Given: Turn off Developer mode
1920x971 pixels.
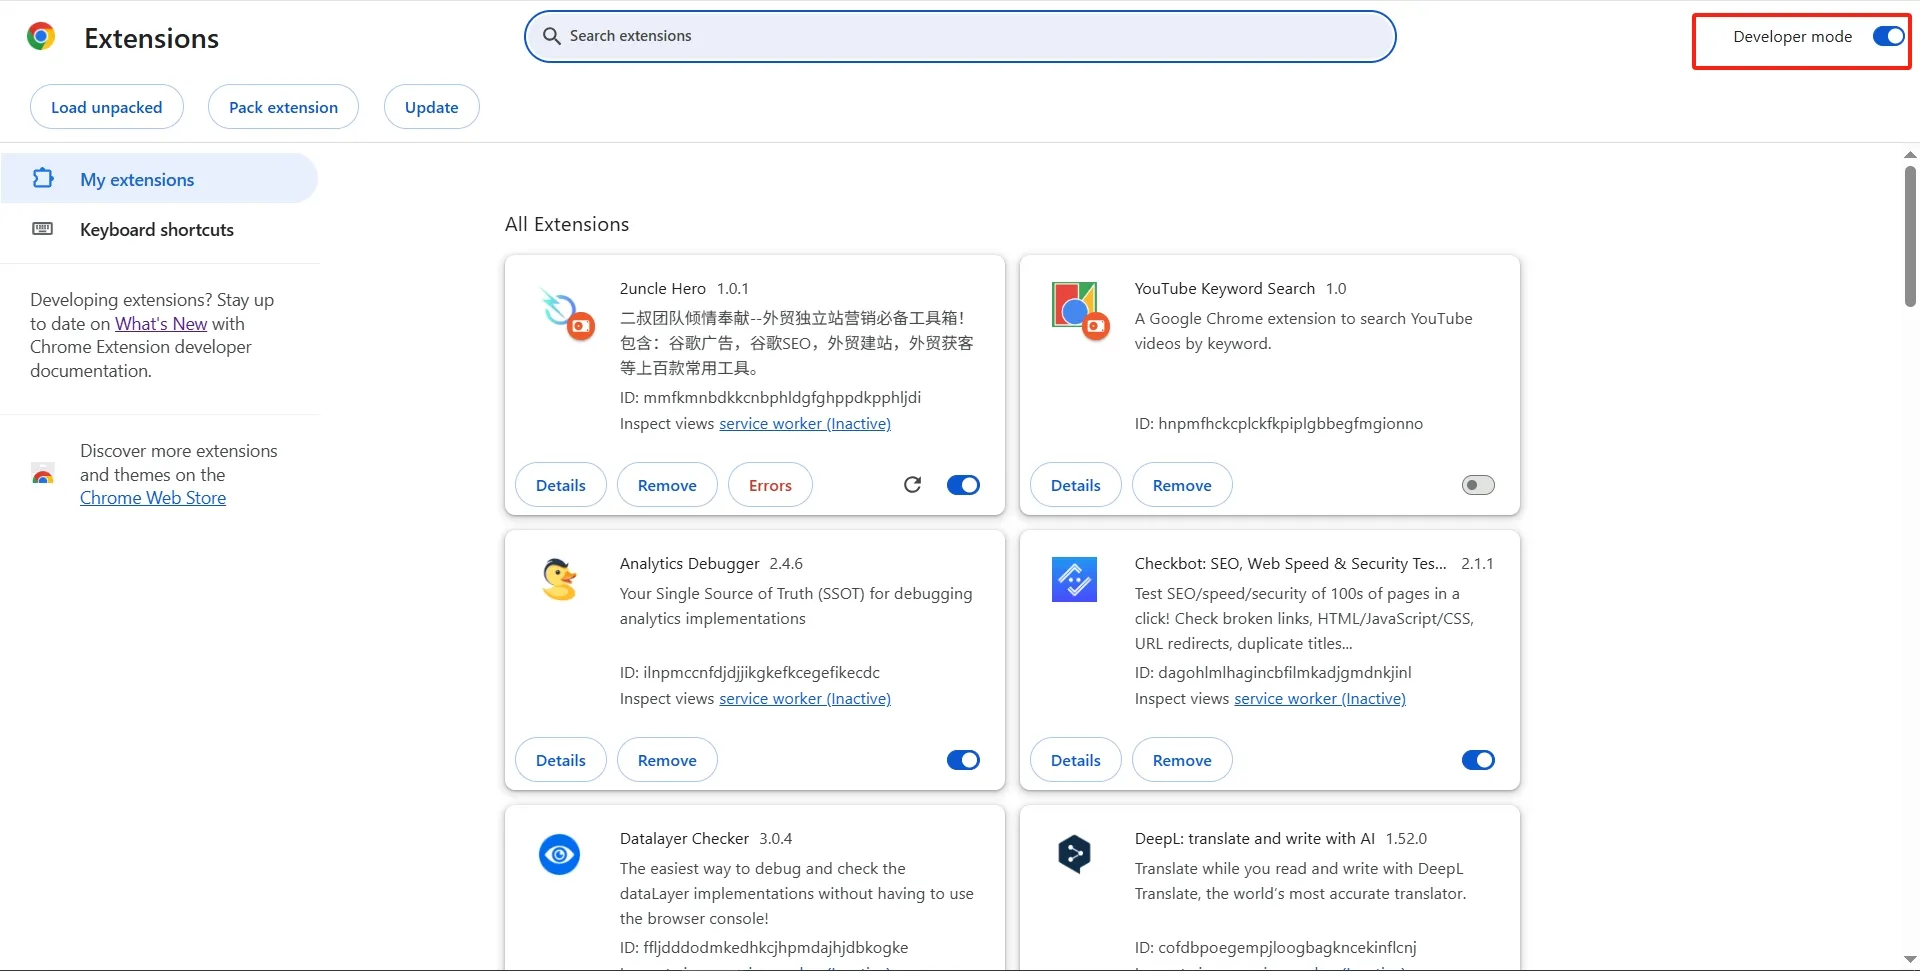Looking at the screenshot, I should 1888,36.
